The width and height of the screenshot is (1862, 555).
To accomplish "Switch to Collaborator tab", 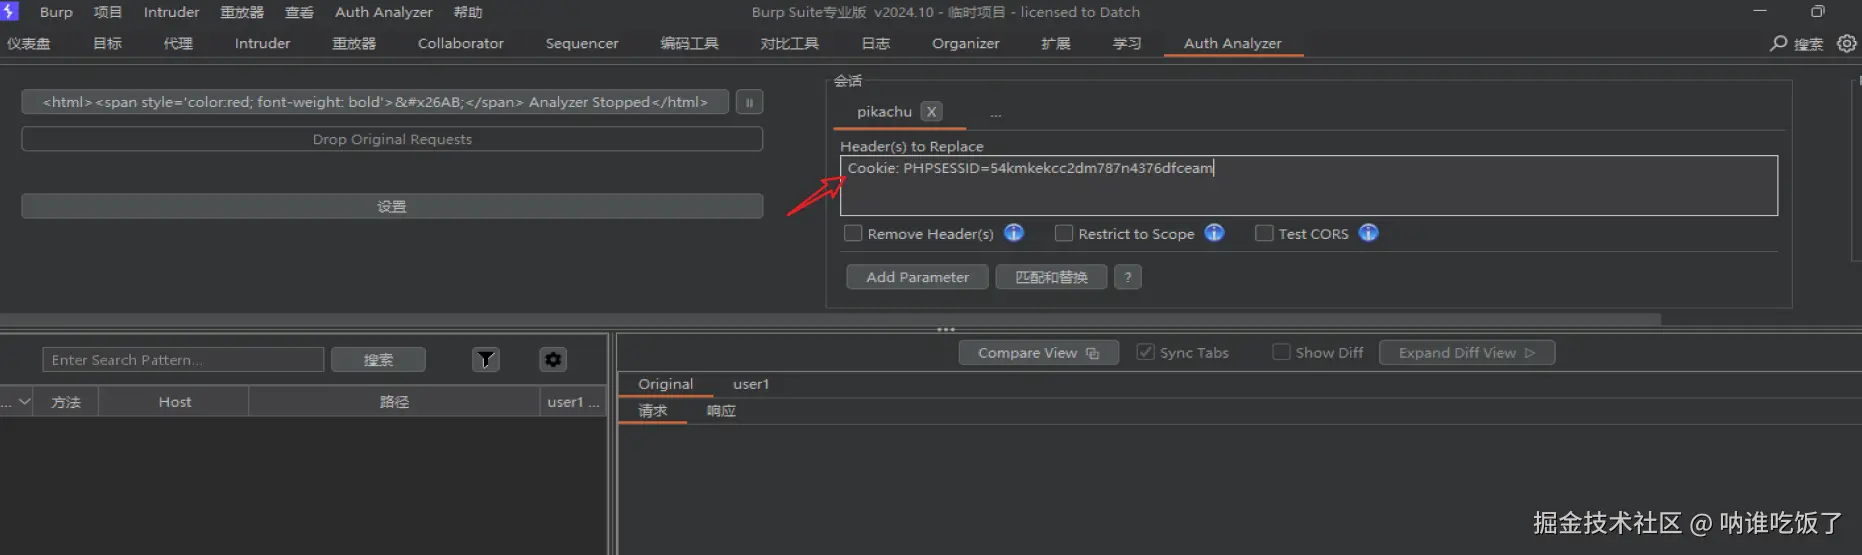I will 461,43.
